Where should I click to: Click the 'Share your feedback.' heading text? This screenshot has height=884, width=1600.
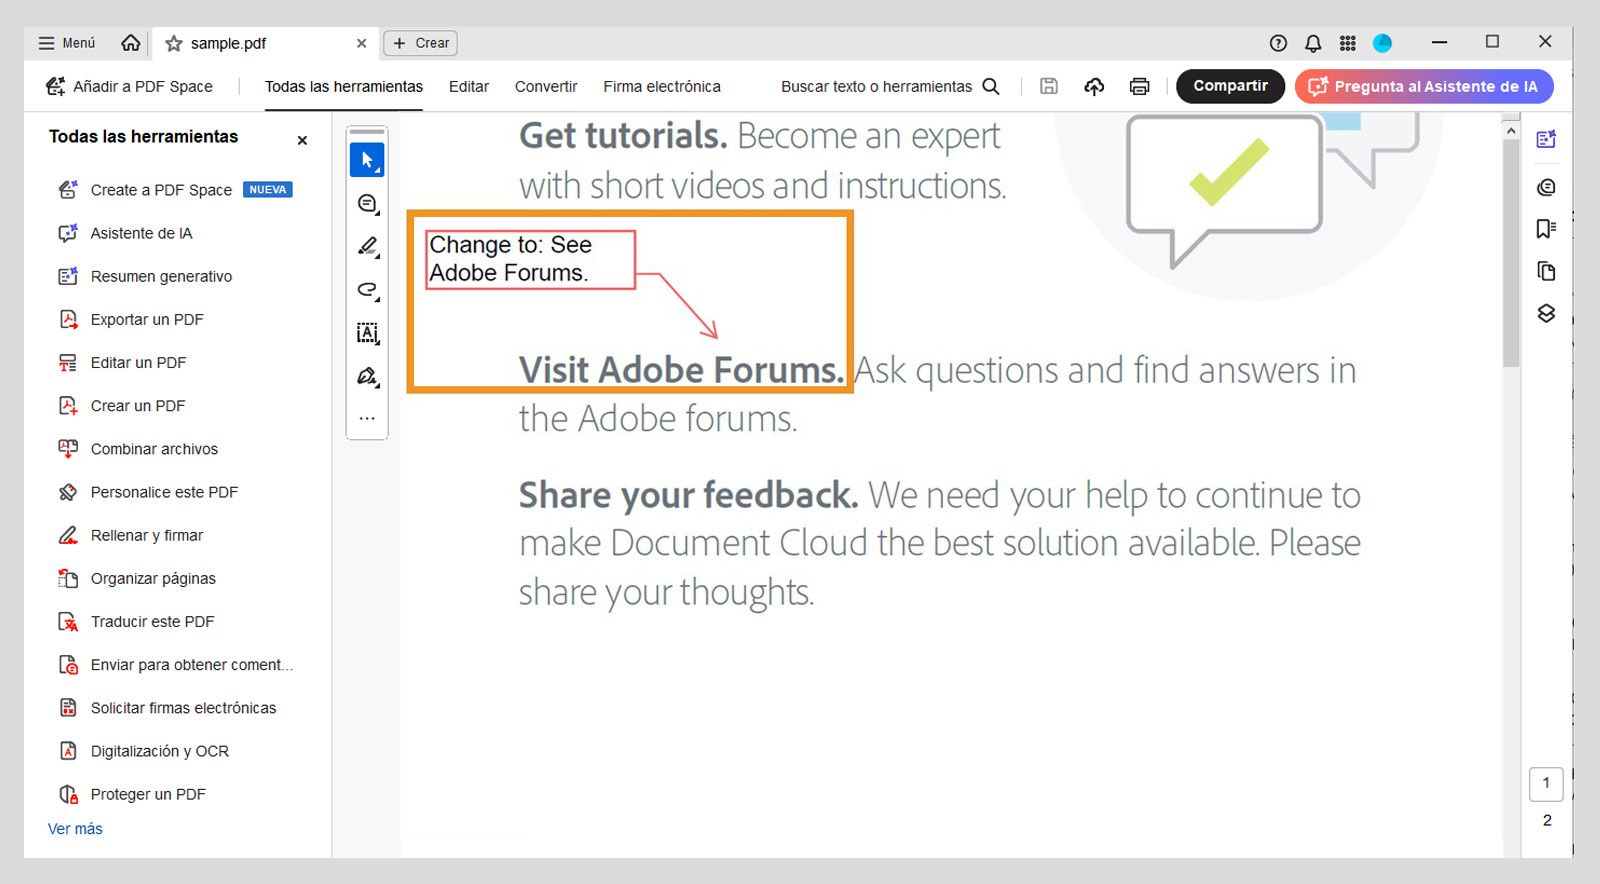tap(688, 495)
